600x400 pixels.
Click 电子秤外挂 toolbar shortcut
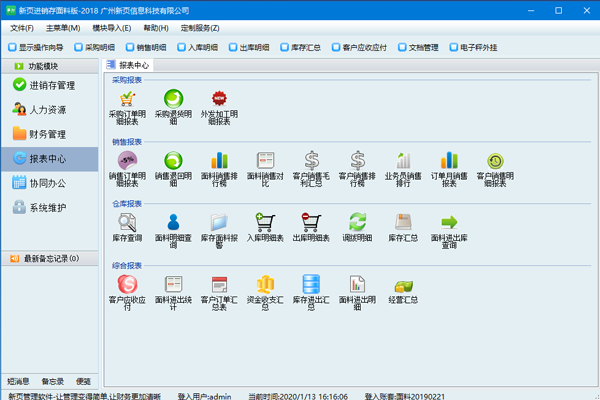click(x=474, y=47)
